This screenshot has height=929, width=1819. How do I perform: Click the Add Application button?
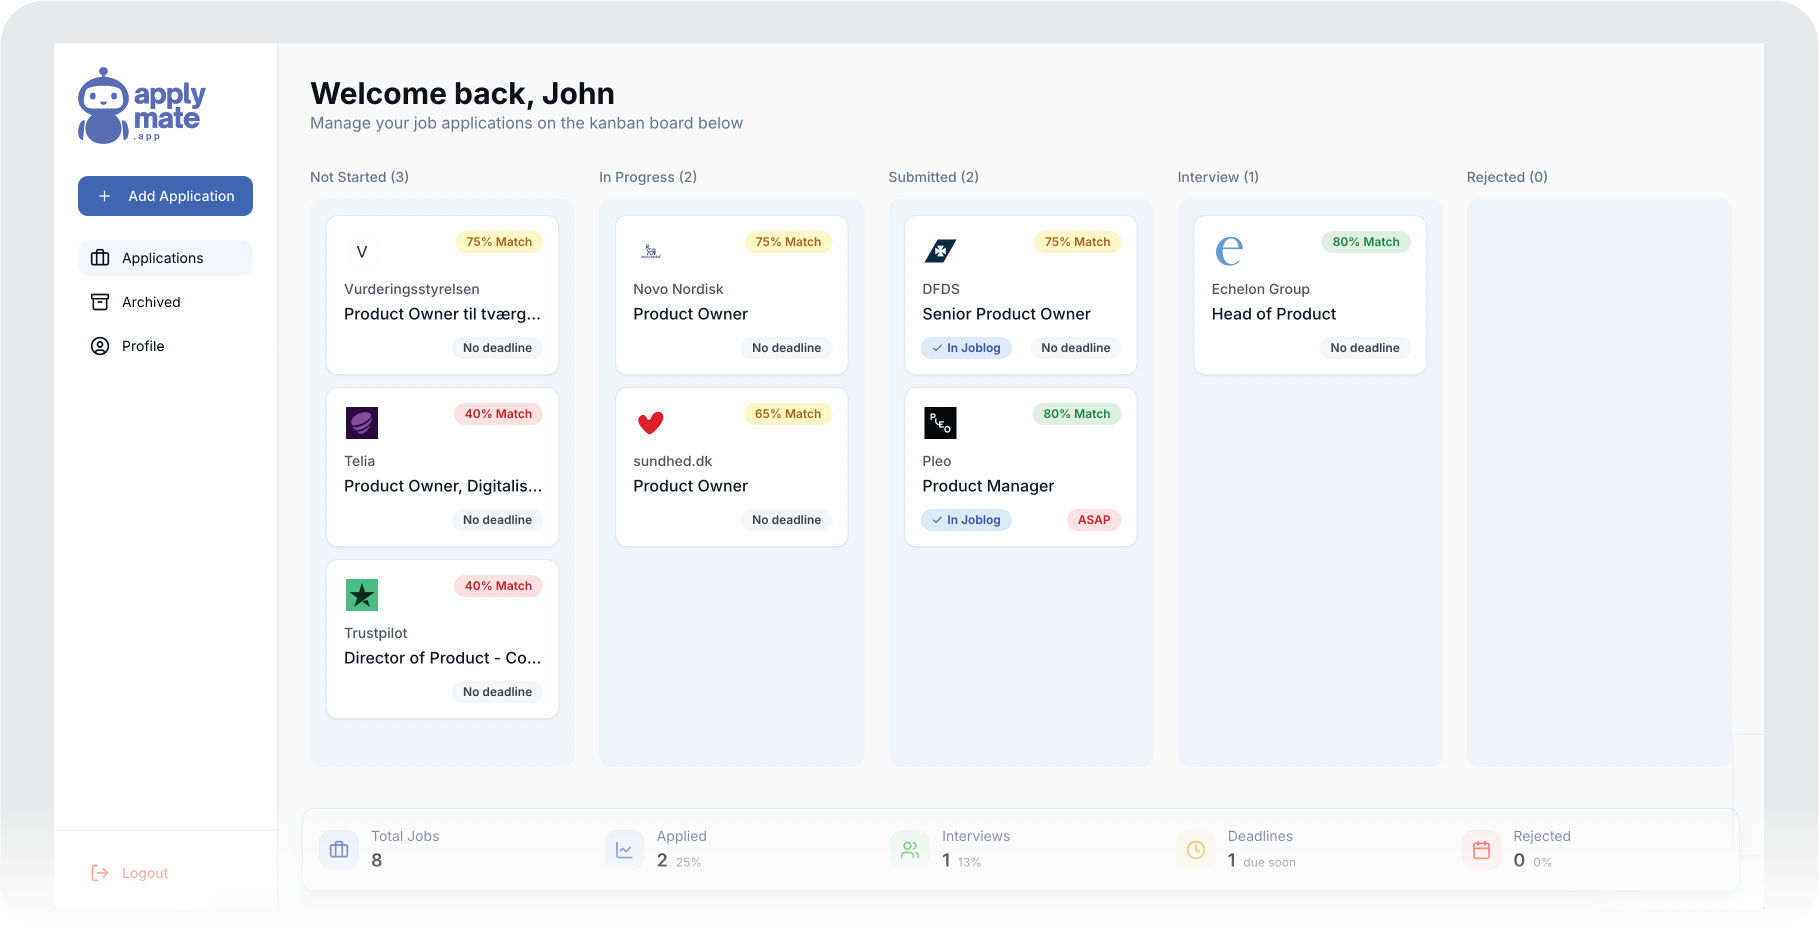pos(165,196)
